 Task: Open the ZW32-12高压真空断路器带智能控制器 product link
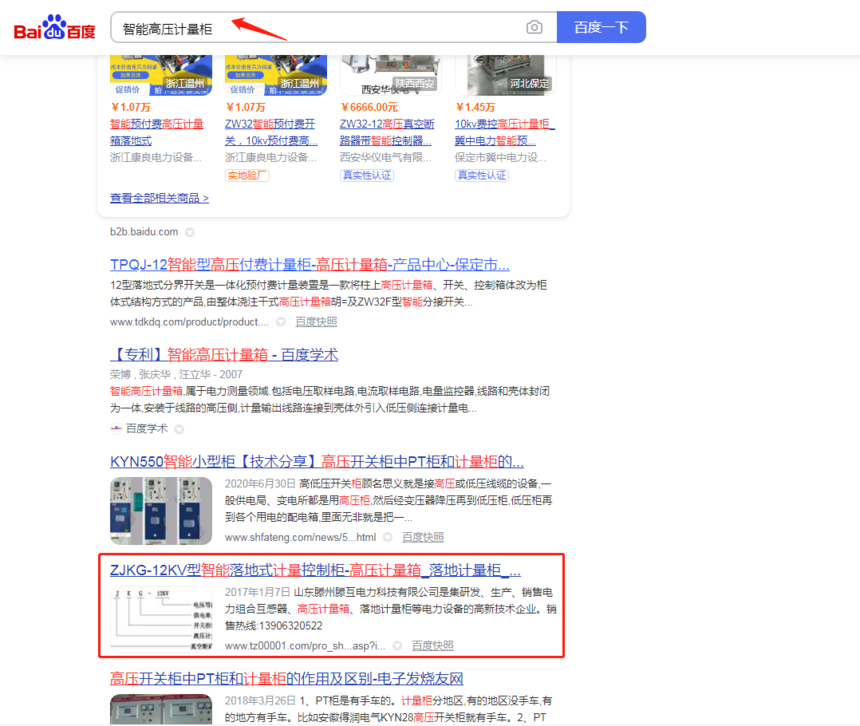387,133
